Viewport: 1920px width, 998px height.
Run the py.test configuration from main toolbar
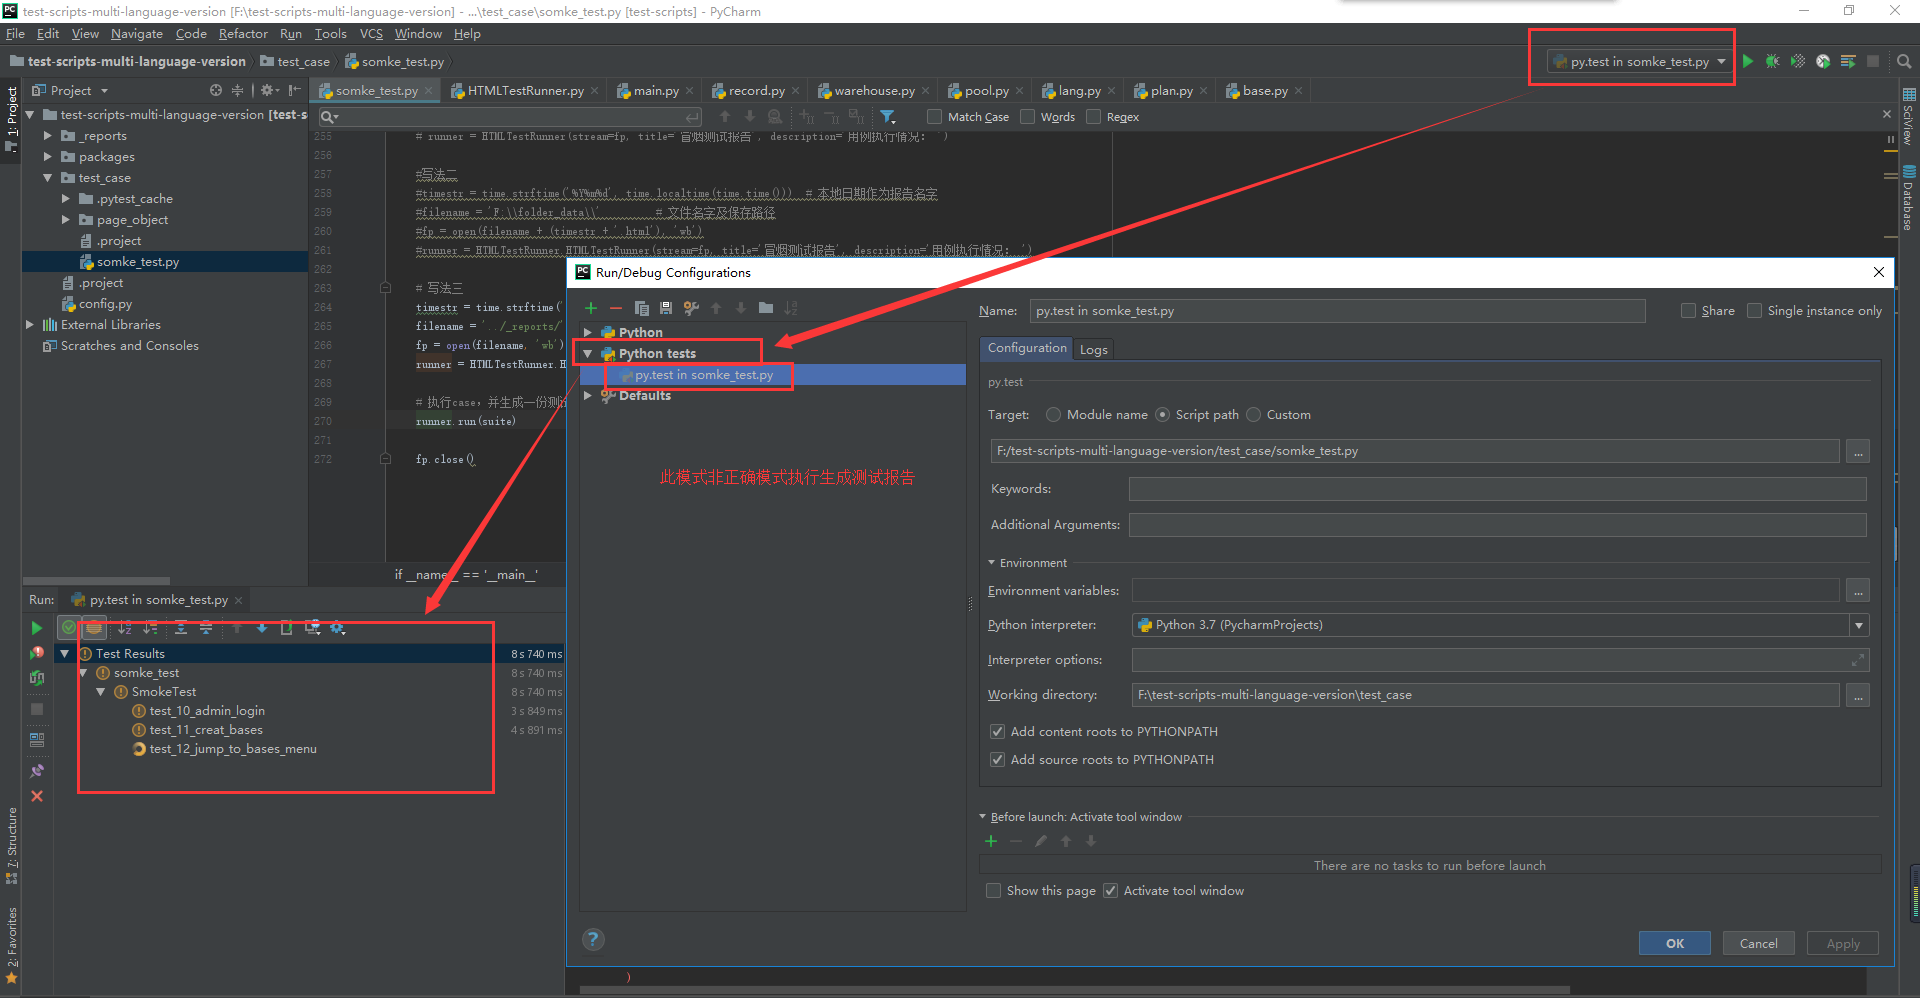pyautogui.click(x=1748, y=61)
